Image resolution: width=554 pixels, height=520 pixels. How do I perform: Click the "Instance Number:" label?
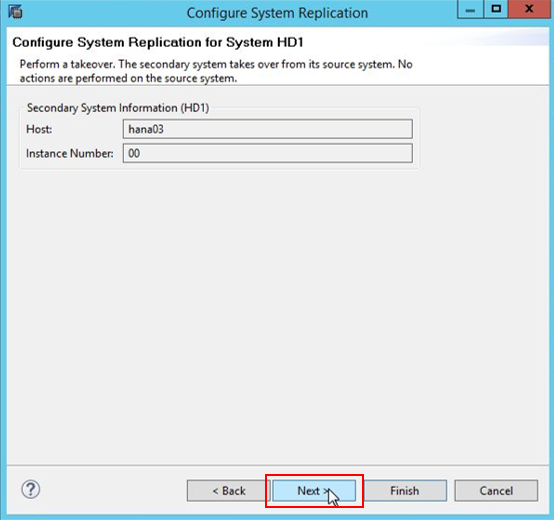coord(70,153)
